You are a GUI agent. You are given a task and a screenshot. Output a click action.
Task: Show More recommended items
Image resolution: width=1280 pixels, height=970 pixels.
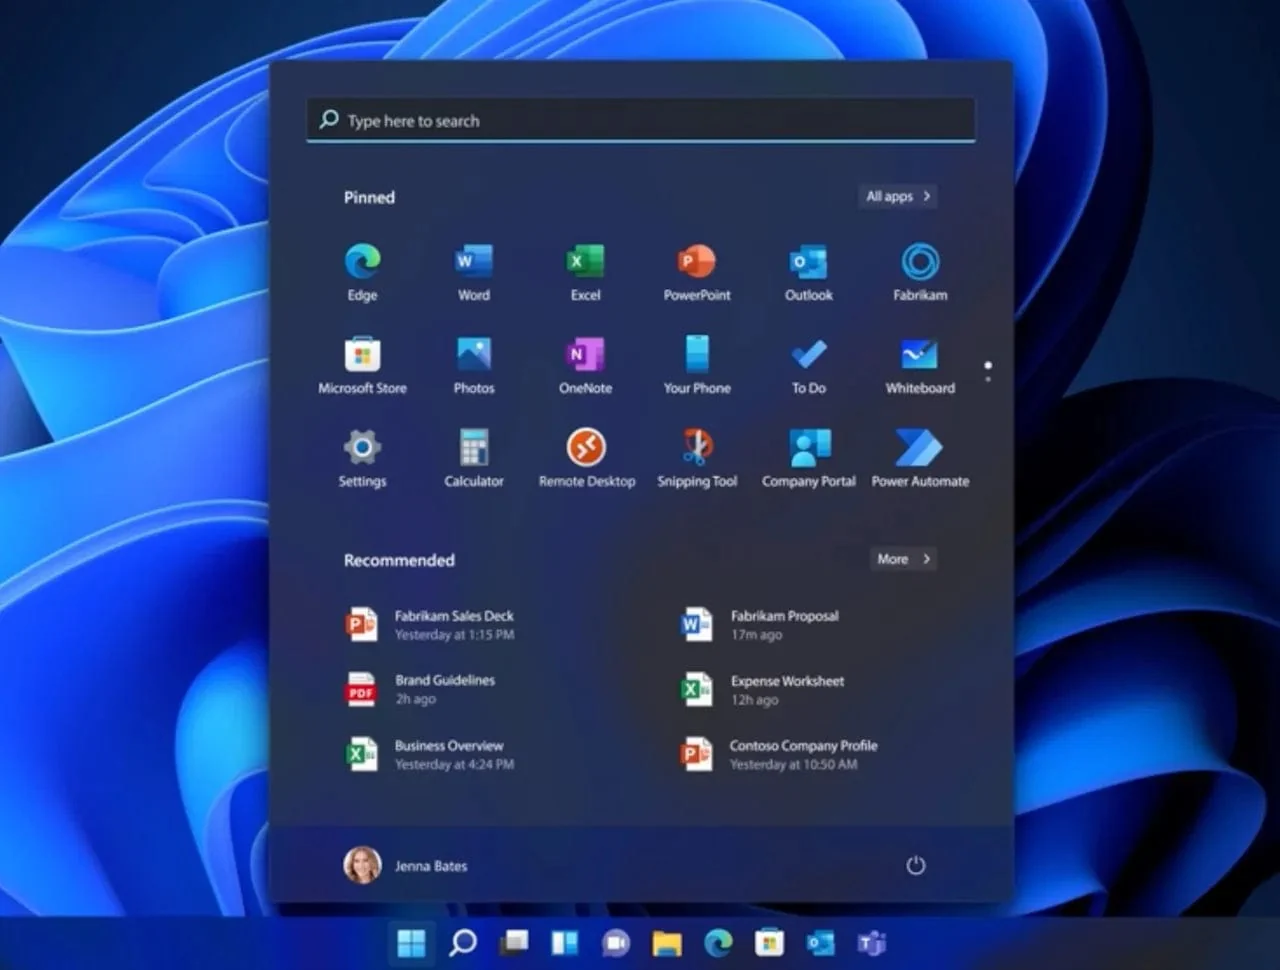pyautogui.click(x=903, y=559)
